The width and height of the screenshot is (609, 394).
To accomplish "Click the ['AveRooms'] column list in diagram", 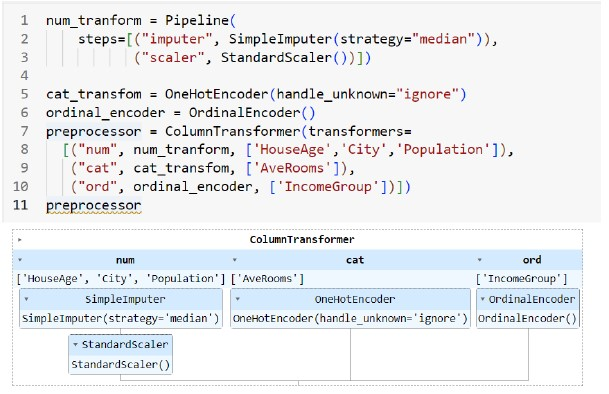I will click(x=268, y=279).
